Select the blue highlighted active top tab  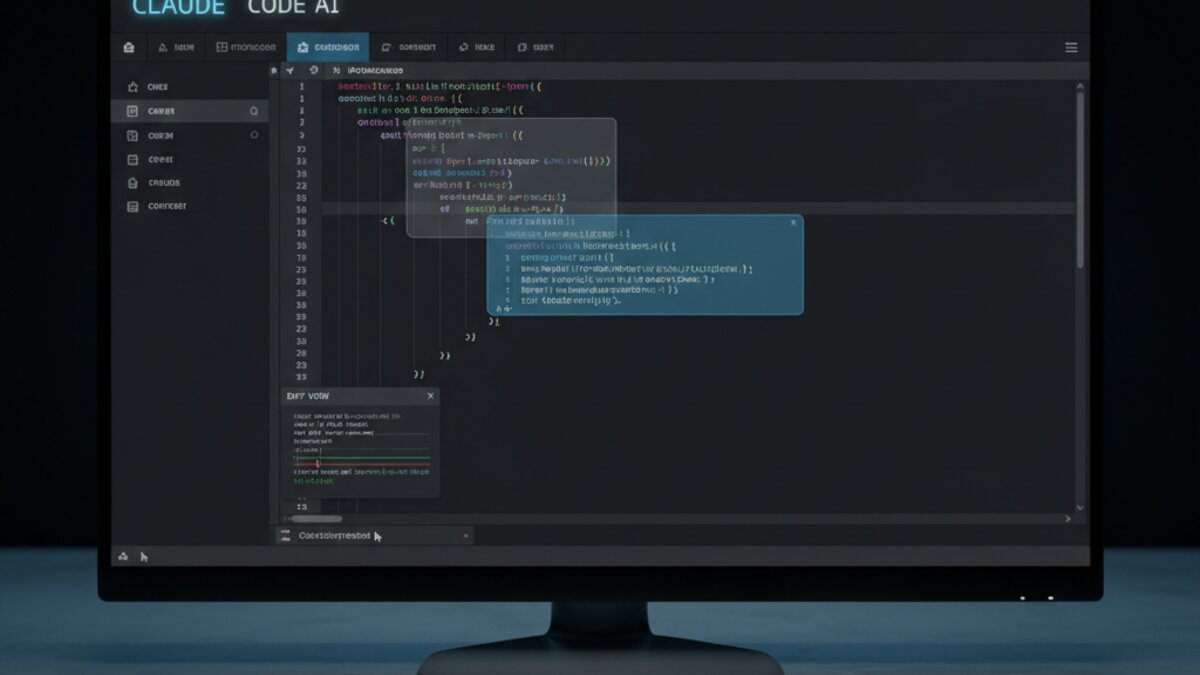(328, 47)
